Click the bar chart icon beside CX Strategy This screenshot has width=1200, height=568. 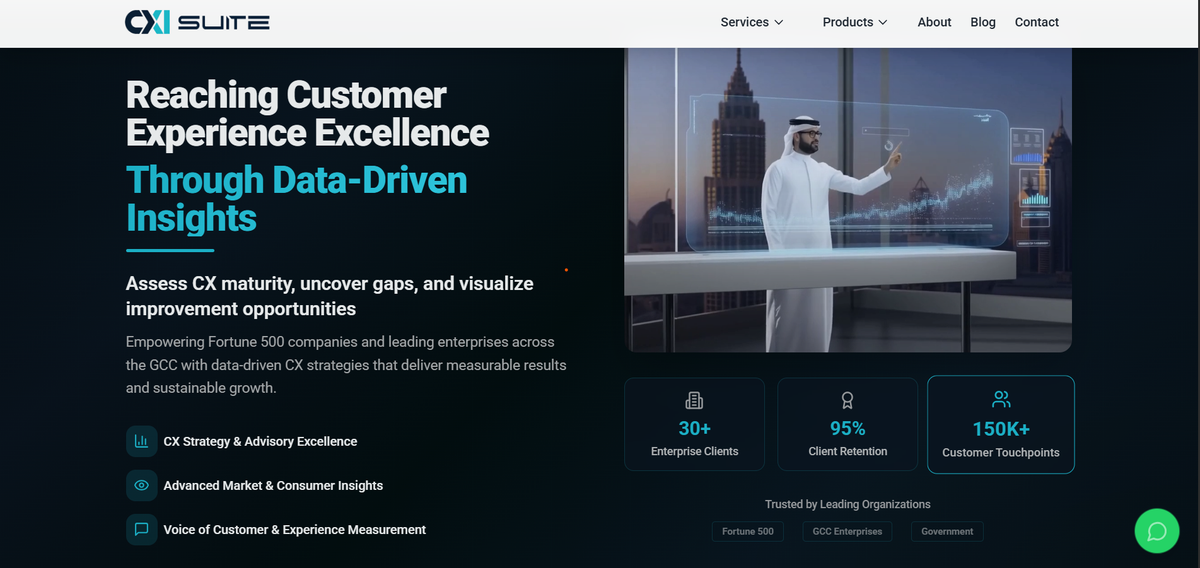(x=141, y=441)
